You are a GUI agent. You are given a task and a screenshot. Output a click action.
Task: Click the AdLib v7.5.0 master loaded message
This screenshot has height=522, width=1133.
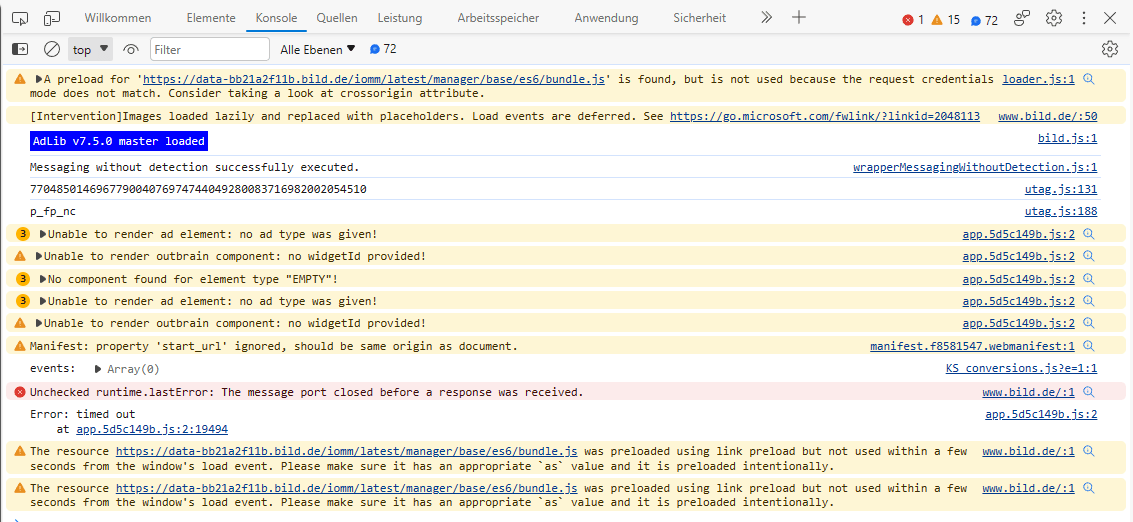pos(119,141)
